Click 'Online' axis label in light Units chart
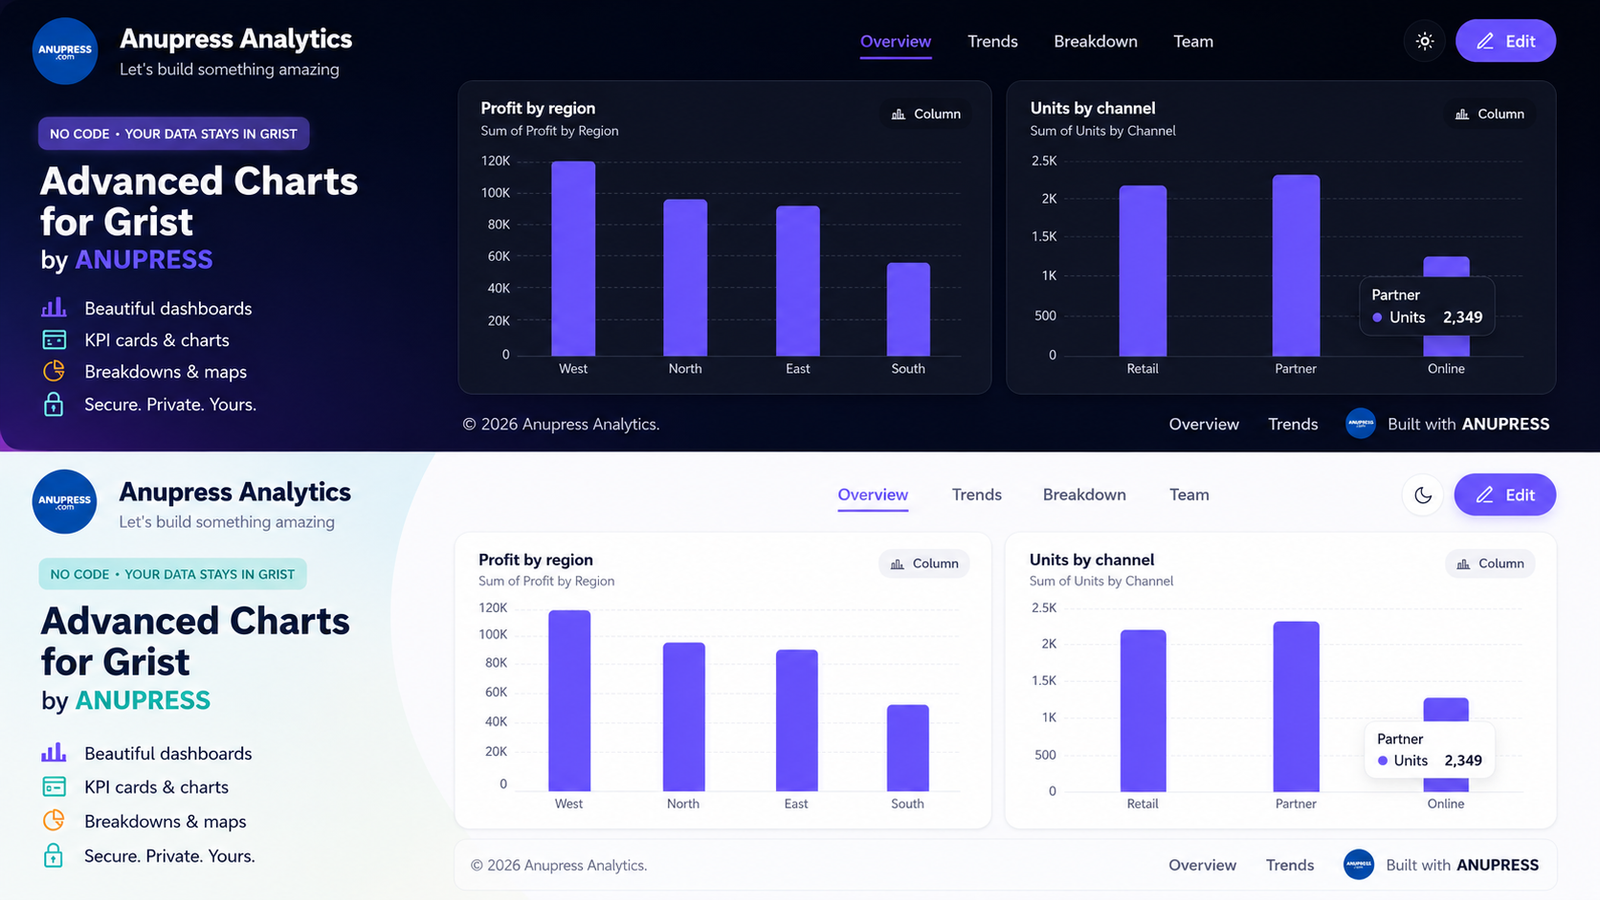 (x=1446, y=804)
